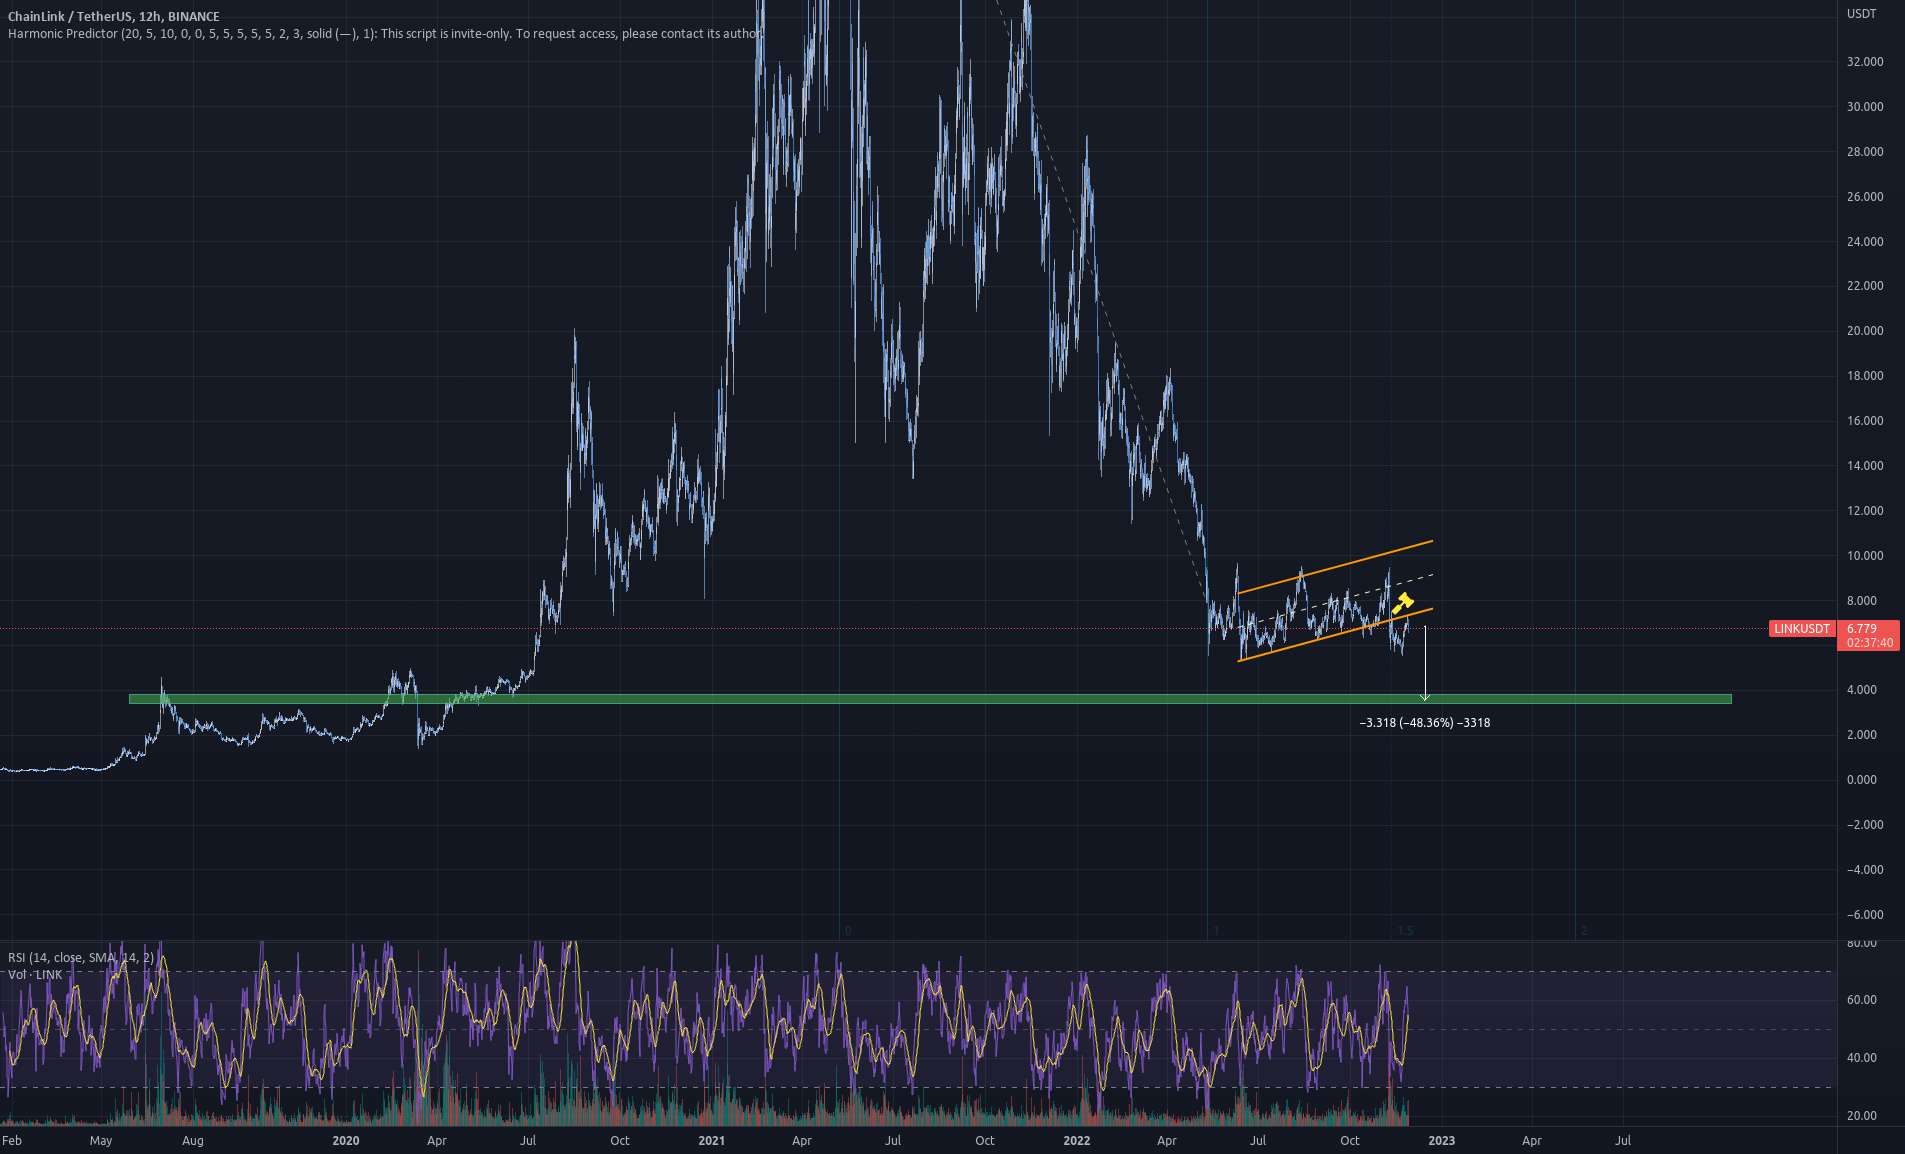Click the 30.000 price axis label

(x=1865, y=107)
